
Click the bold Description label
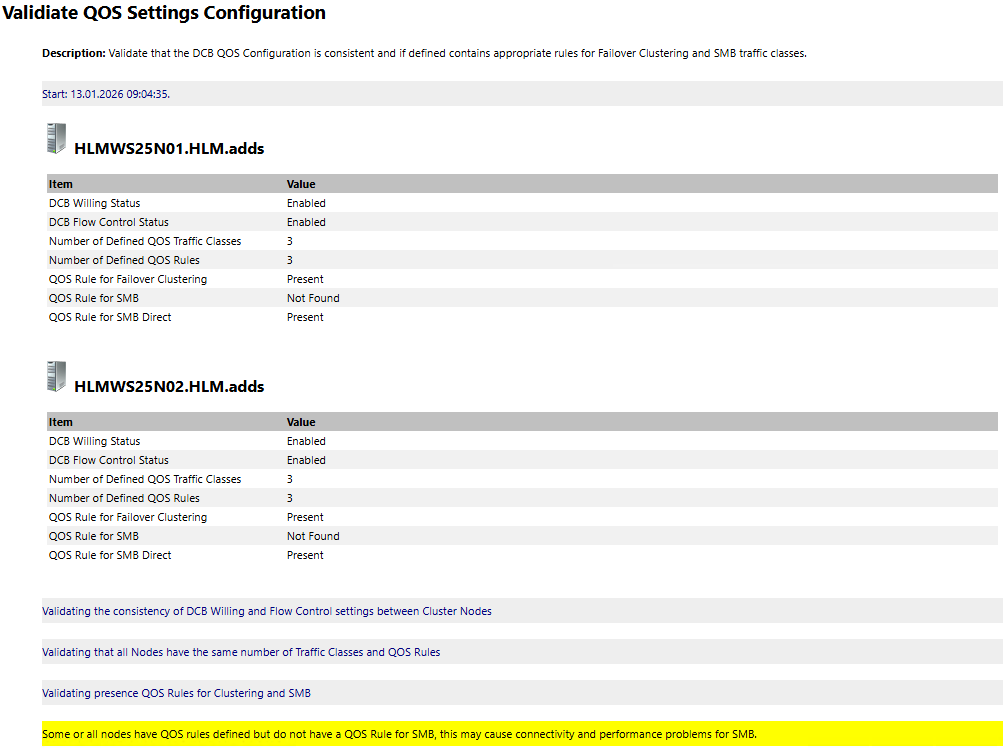click(x=73, y=53)
